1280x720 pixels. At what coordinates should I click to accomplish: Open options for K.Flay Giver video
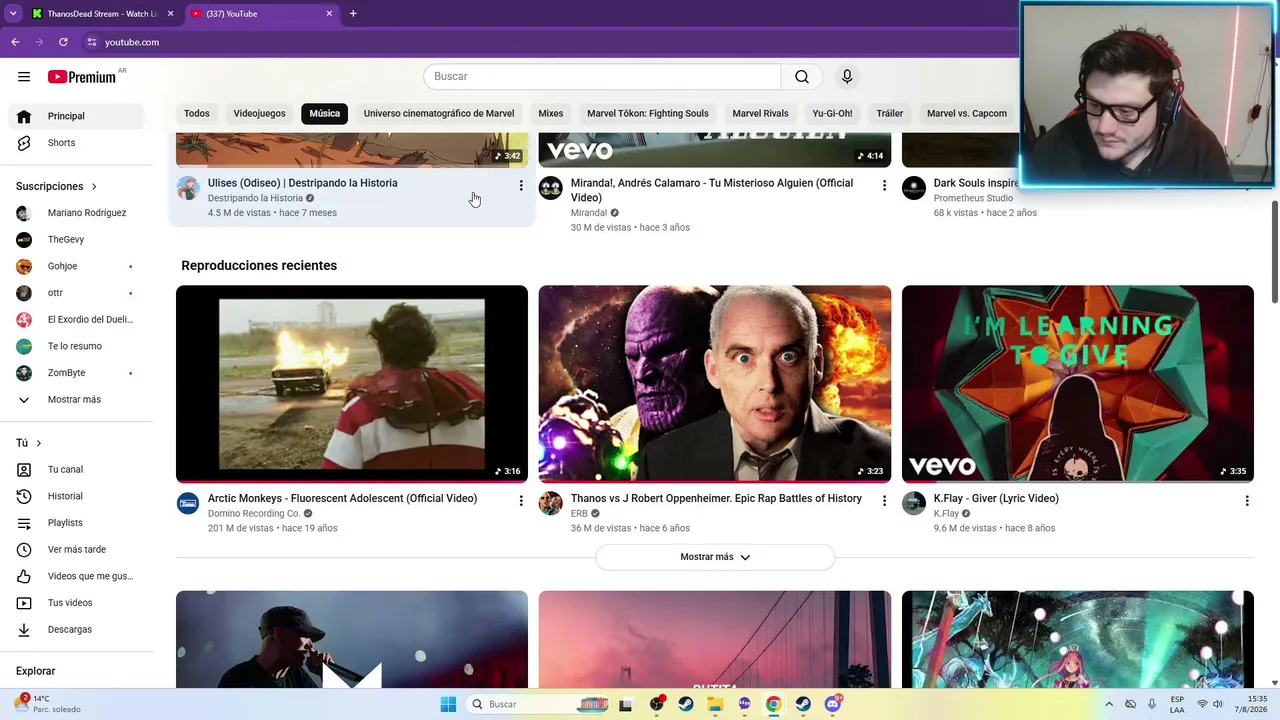pyautogui.click(x=1247, y=501)
